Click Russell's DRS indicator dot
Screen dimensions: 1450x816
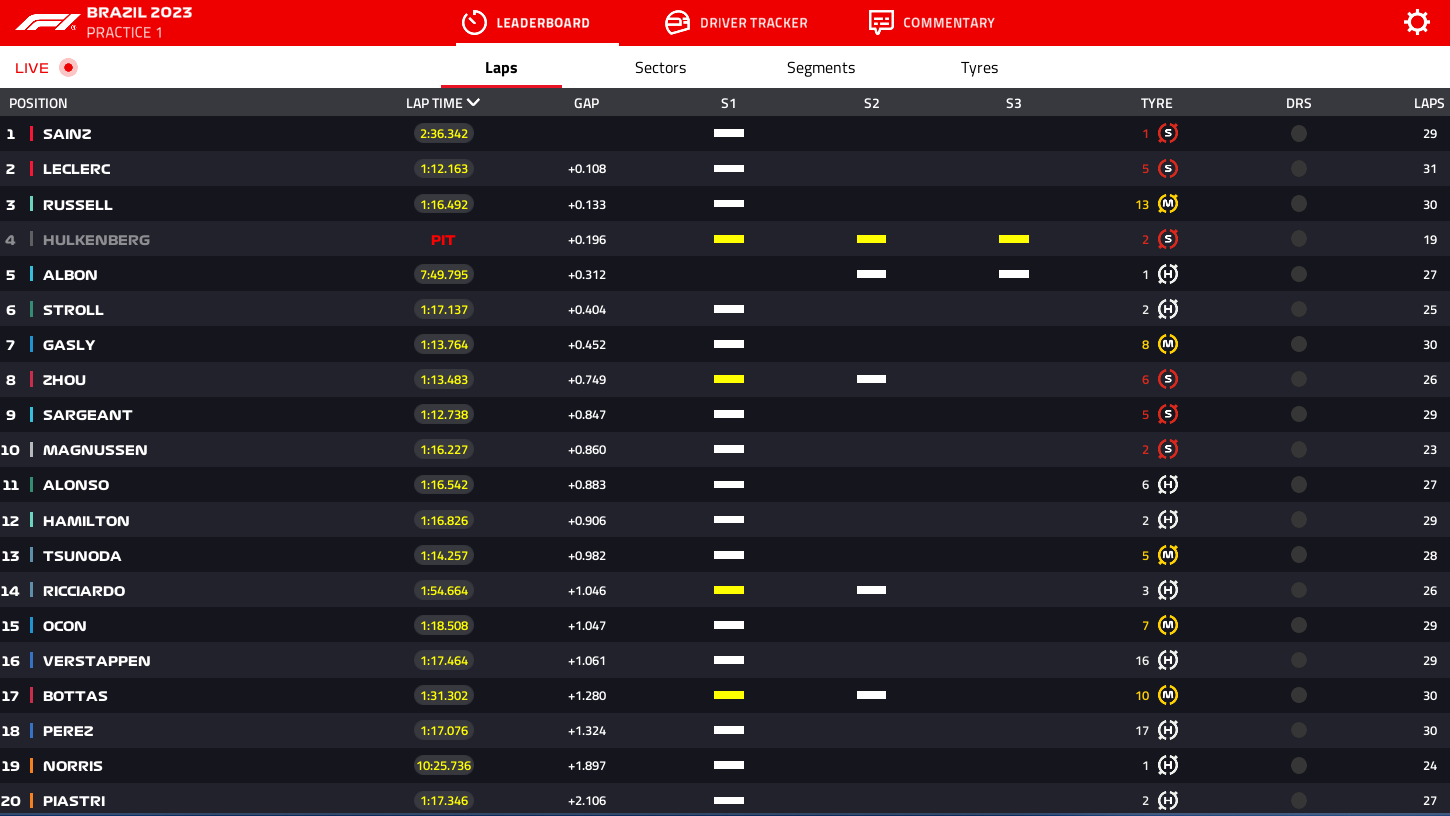[1298, 204]
